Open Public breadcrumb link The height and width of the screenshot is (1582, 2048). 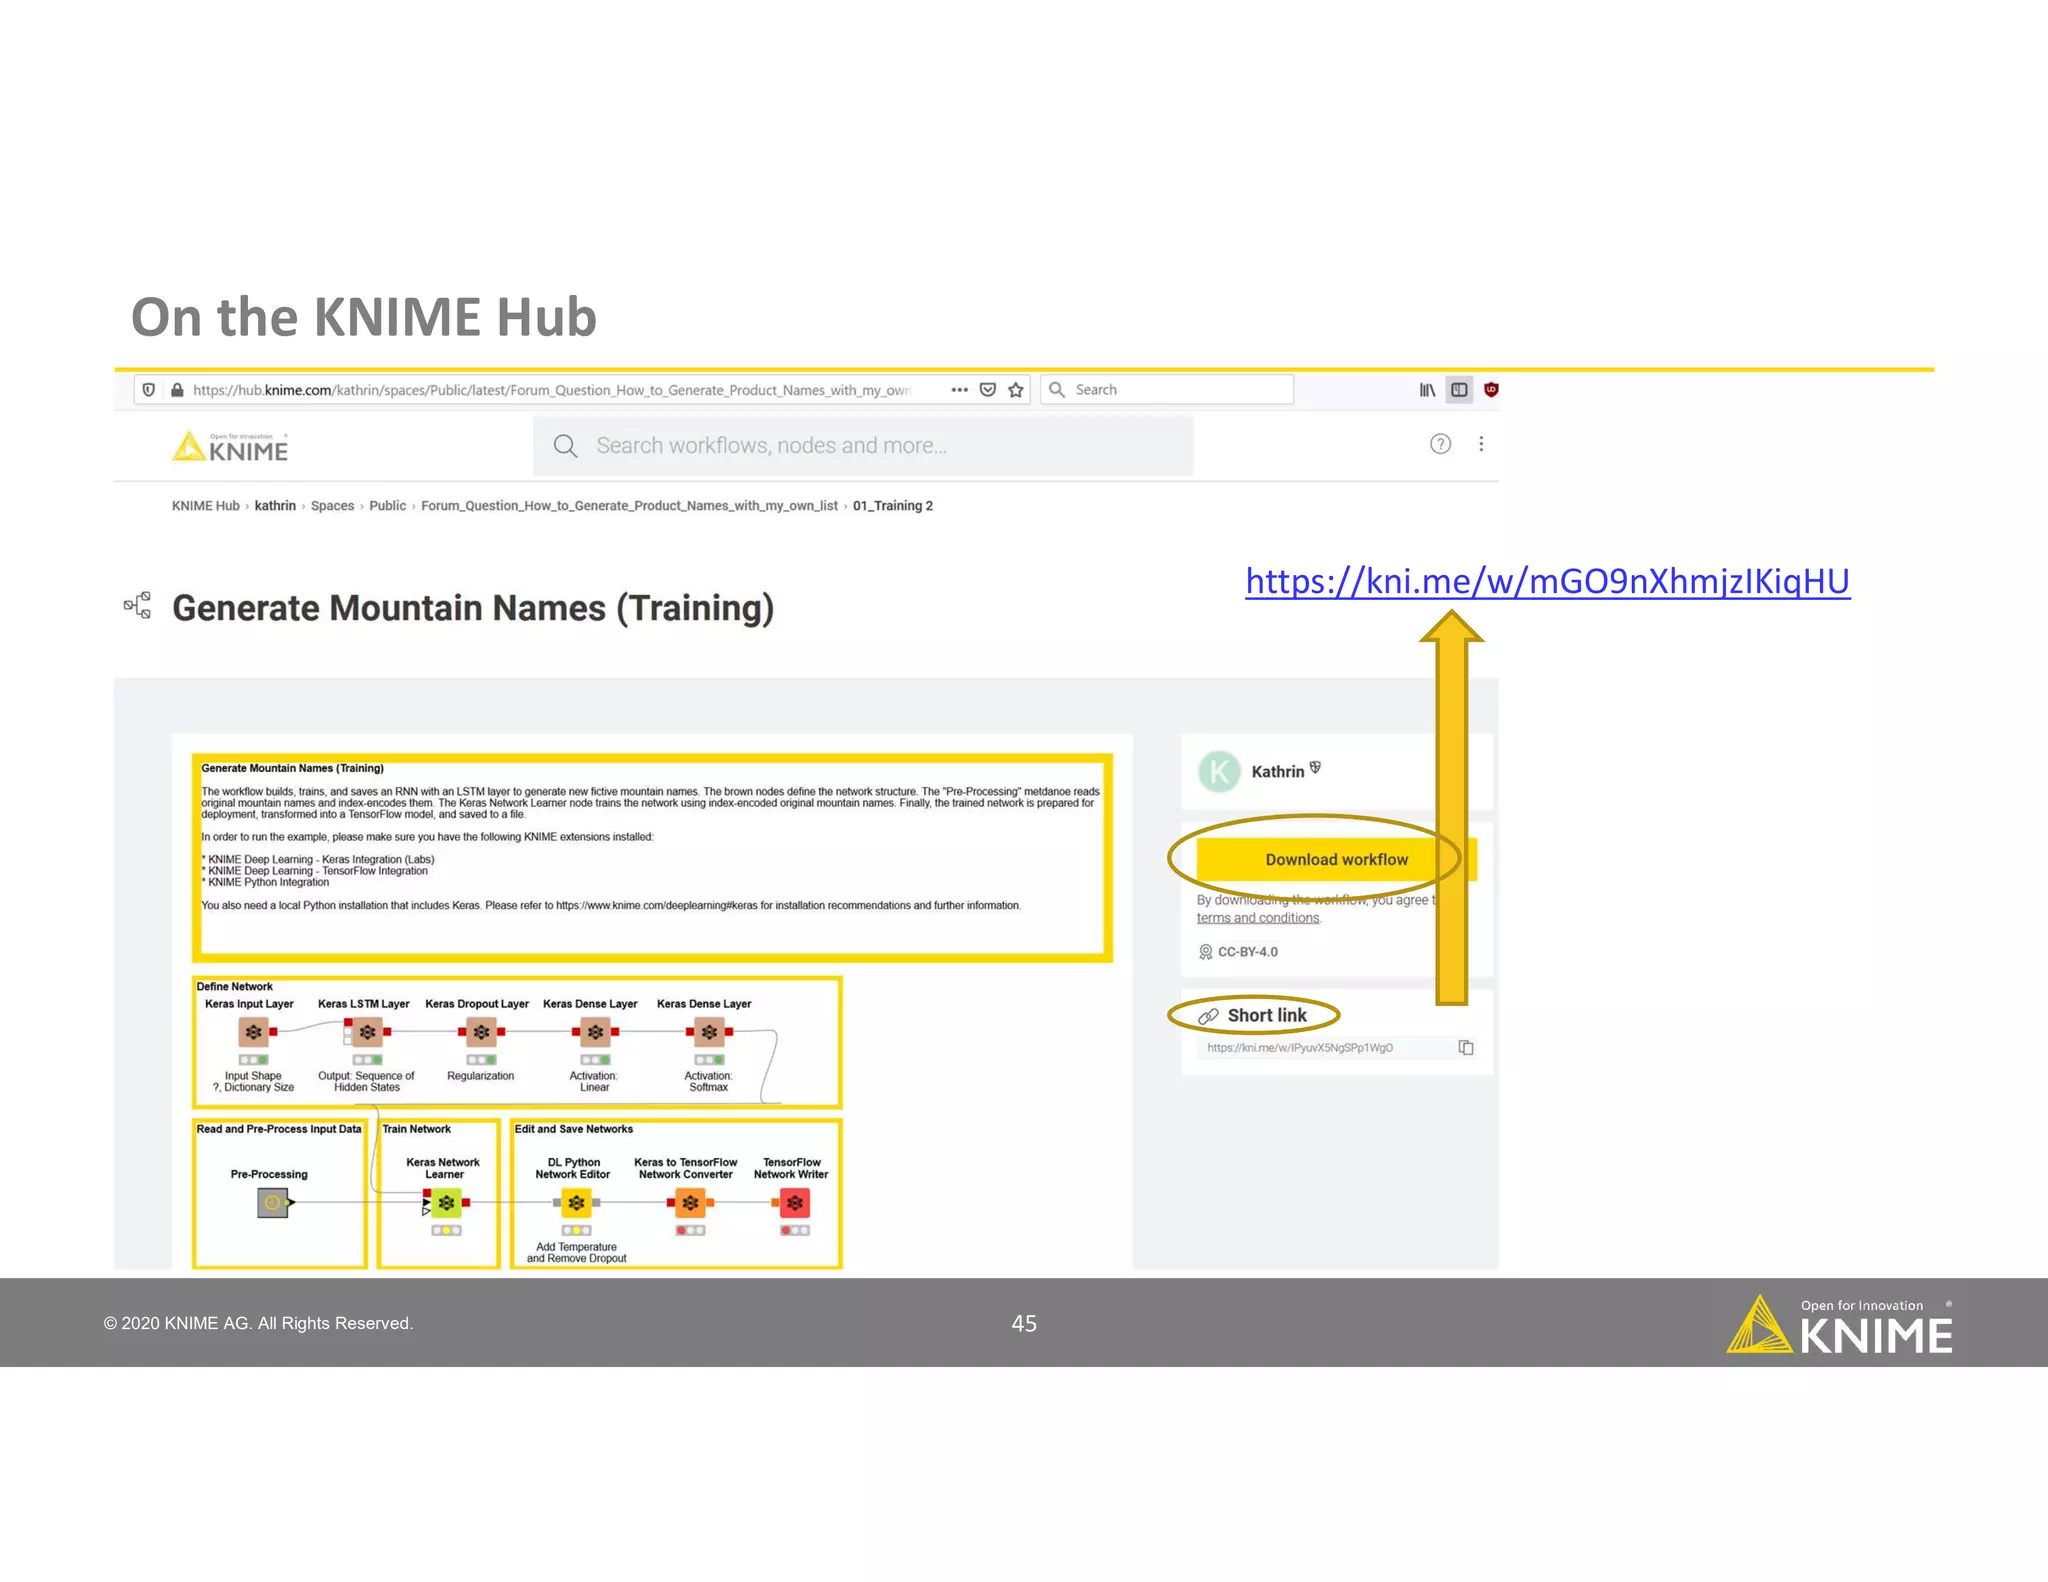point(387,506)
